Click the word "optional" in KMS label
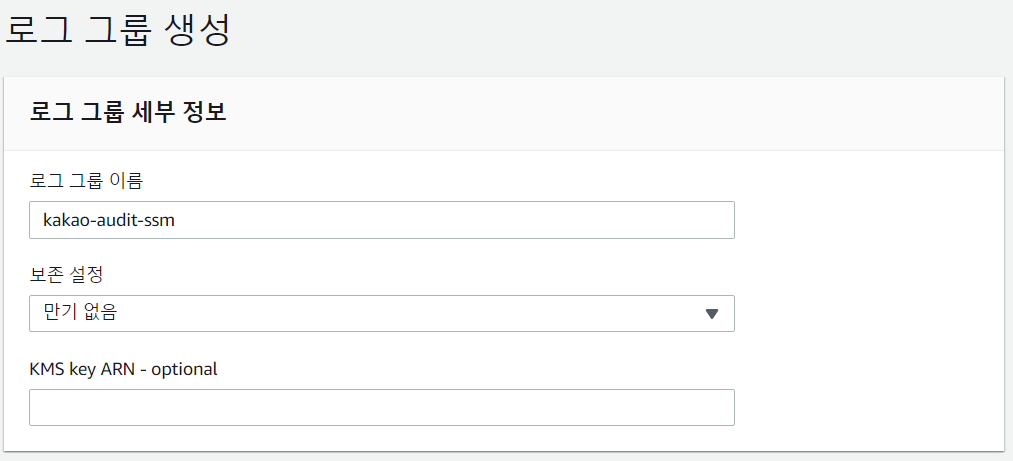The image size is (1013, 461). (183, 368)
